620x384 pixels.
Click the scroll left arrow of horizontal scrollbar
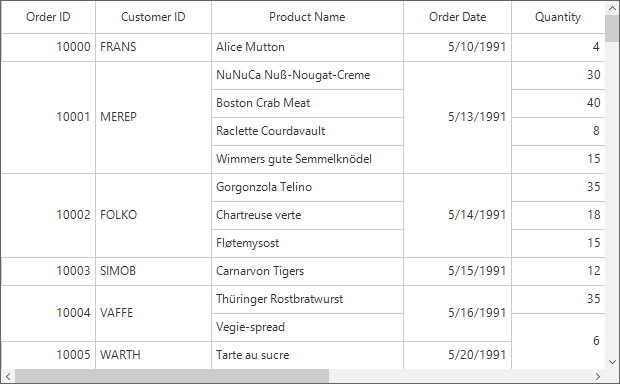tap(8, 376)
